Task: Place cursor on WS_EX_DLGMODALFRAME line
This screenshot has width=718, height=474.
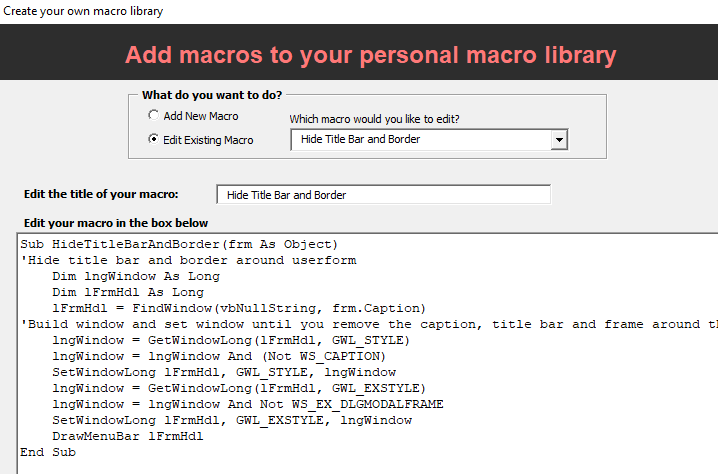Action: click(248, 404)
